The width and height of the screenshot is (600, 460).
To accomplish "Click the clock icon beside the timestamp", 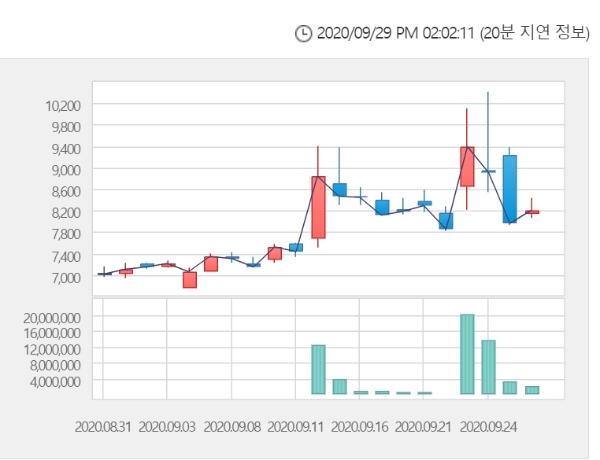I will 303,34.
